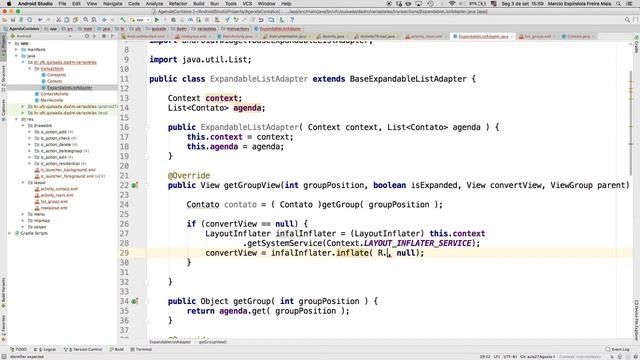Image resolution: width=640 pixels, height=360 pixels.
Task: Select ContactActivity class in project tree
Action: click(54, 94)
